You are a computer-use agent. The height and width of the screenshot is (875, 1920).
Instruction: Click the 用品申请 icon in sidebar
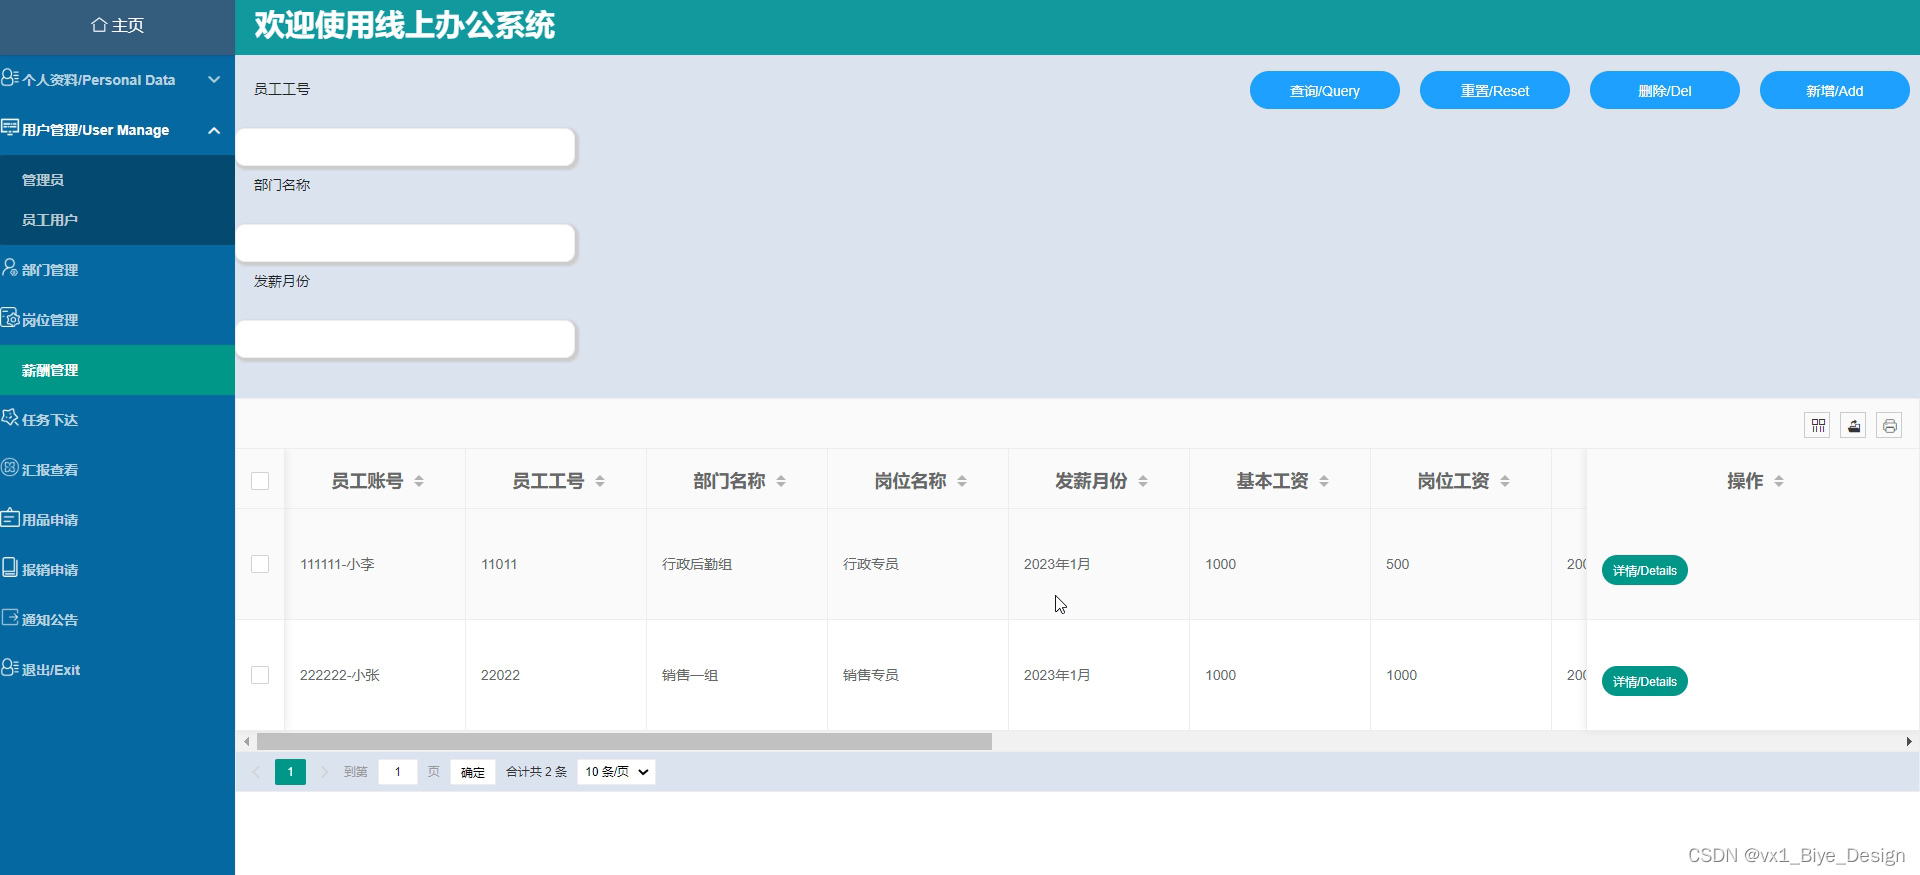pos(10,517)
